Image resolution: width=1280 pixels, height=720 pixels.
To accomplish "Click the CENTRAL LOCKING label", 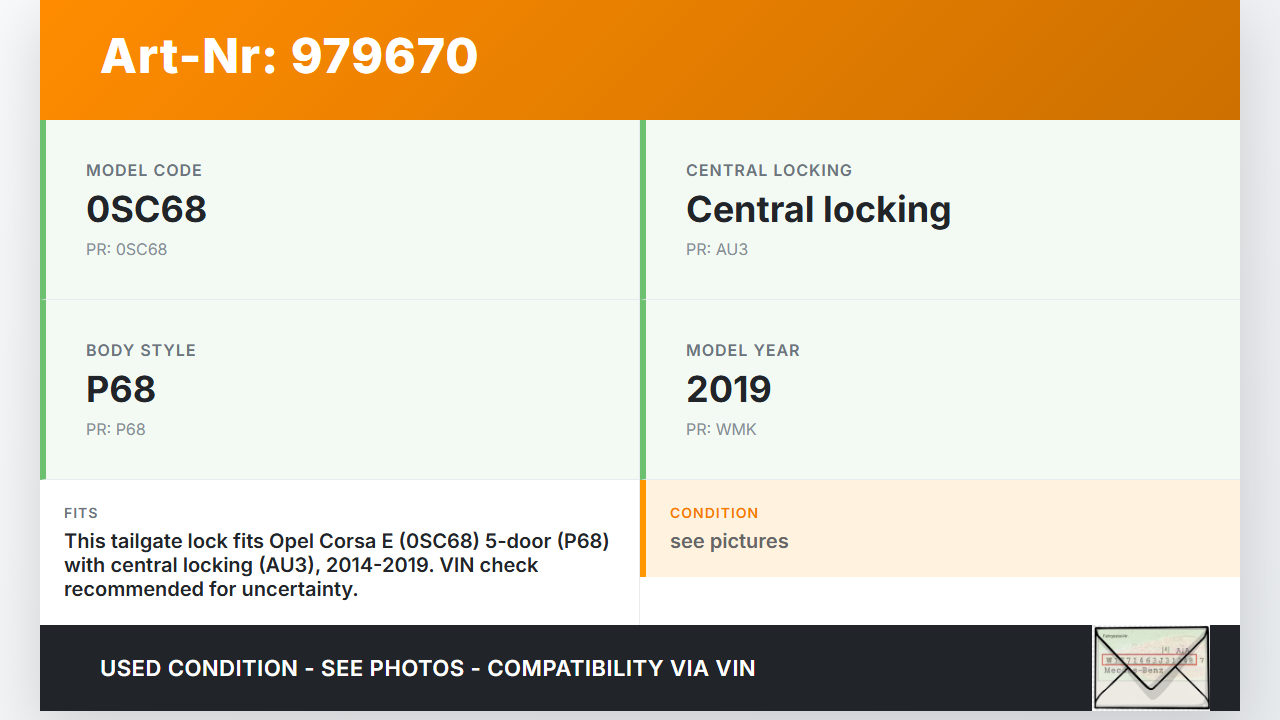I will point(768,170).
